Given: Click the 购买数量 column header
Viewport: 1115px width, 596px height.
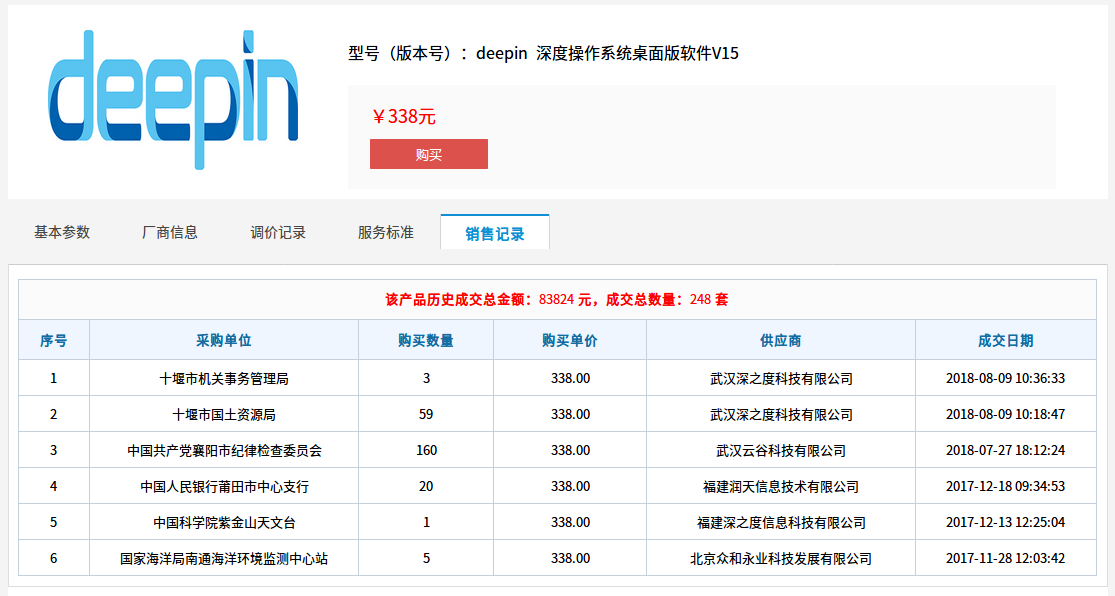Looking at the screenshot, I should [426, 341].
